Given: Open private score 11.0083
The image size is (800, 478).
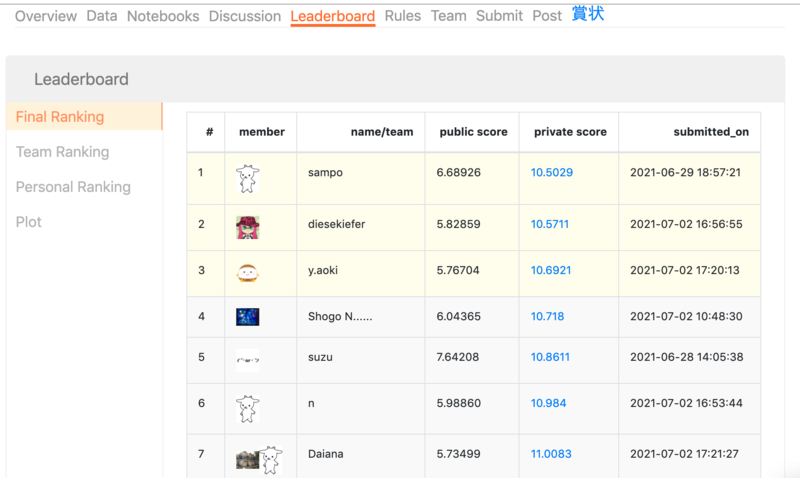Looking at the screenshot, I should tap(551, 454).
